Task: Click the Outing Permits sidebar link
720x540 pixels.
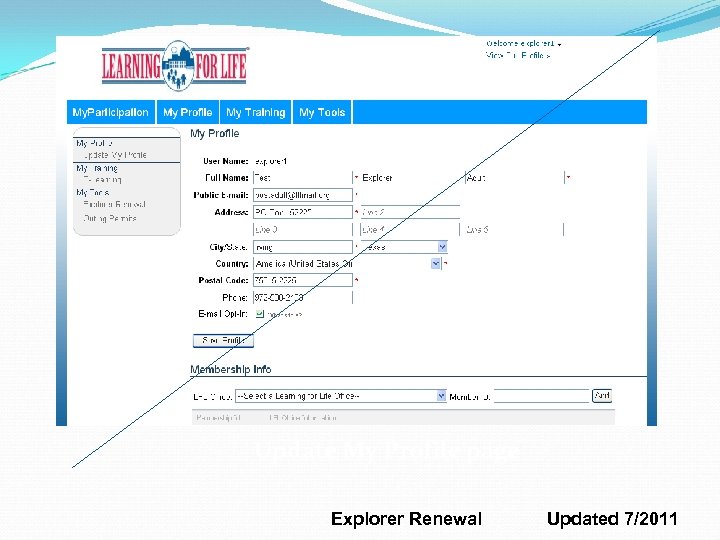Action: (x=110, y=218)
